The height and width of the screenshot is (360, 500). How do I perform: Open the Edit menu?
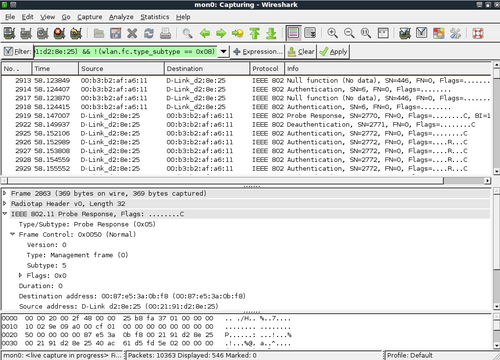[27, 17]
